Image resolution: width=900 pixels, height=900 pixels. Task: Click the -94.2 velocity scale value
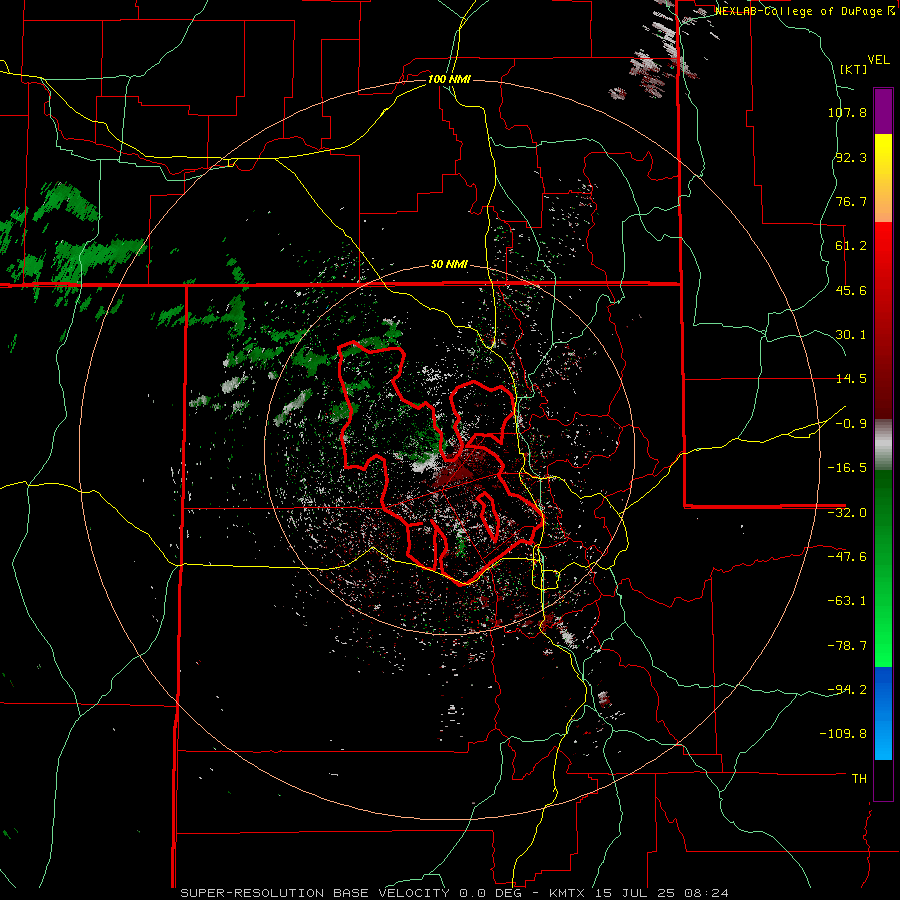pos(847,690)
